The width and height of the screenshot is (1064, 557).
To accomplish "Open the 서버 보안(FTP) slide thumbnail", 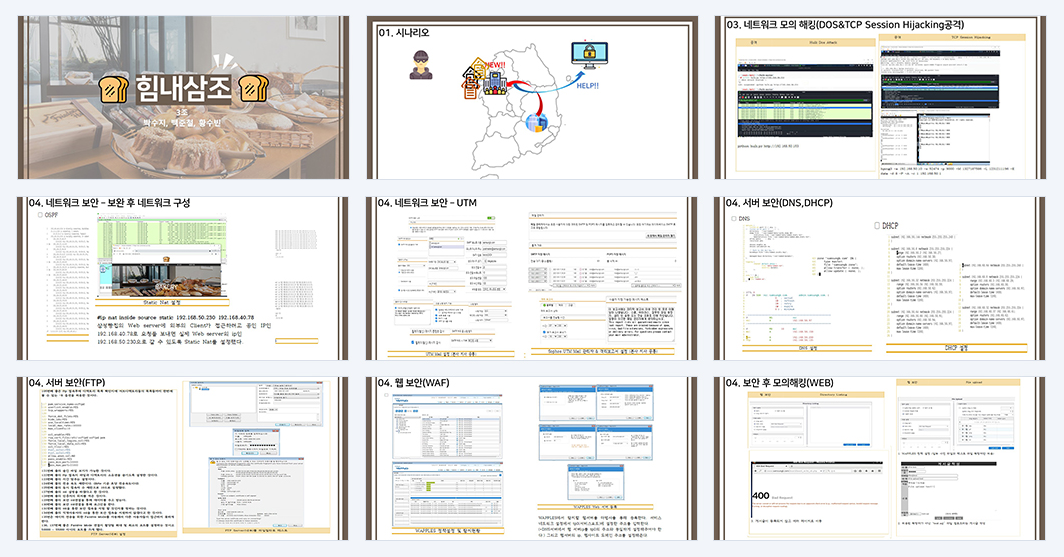I will point(183,459).
